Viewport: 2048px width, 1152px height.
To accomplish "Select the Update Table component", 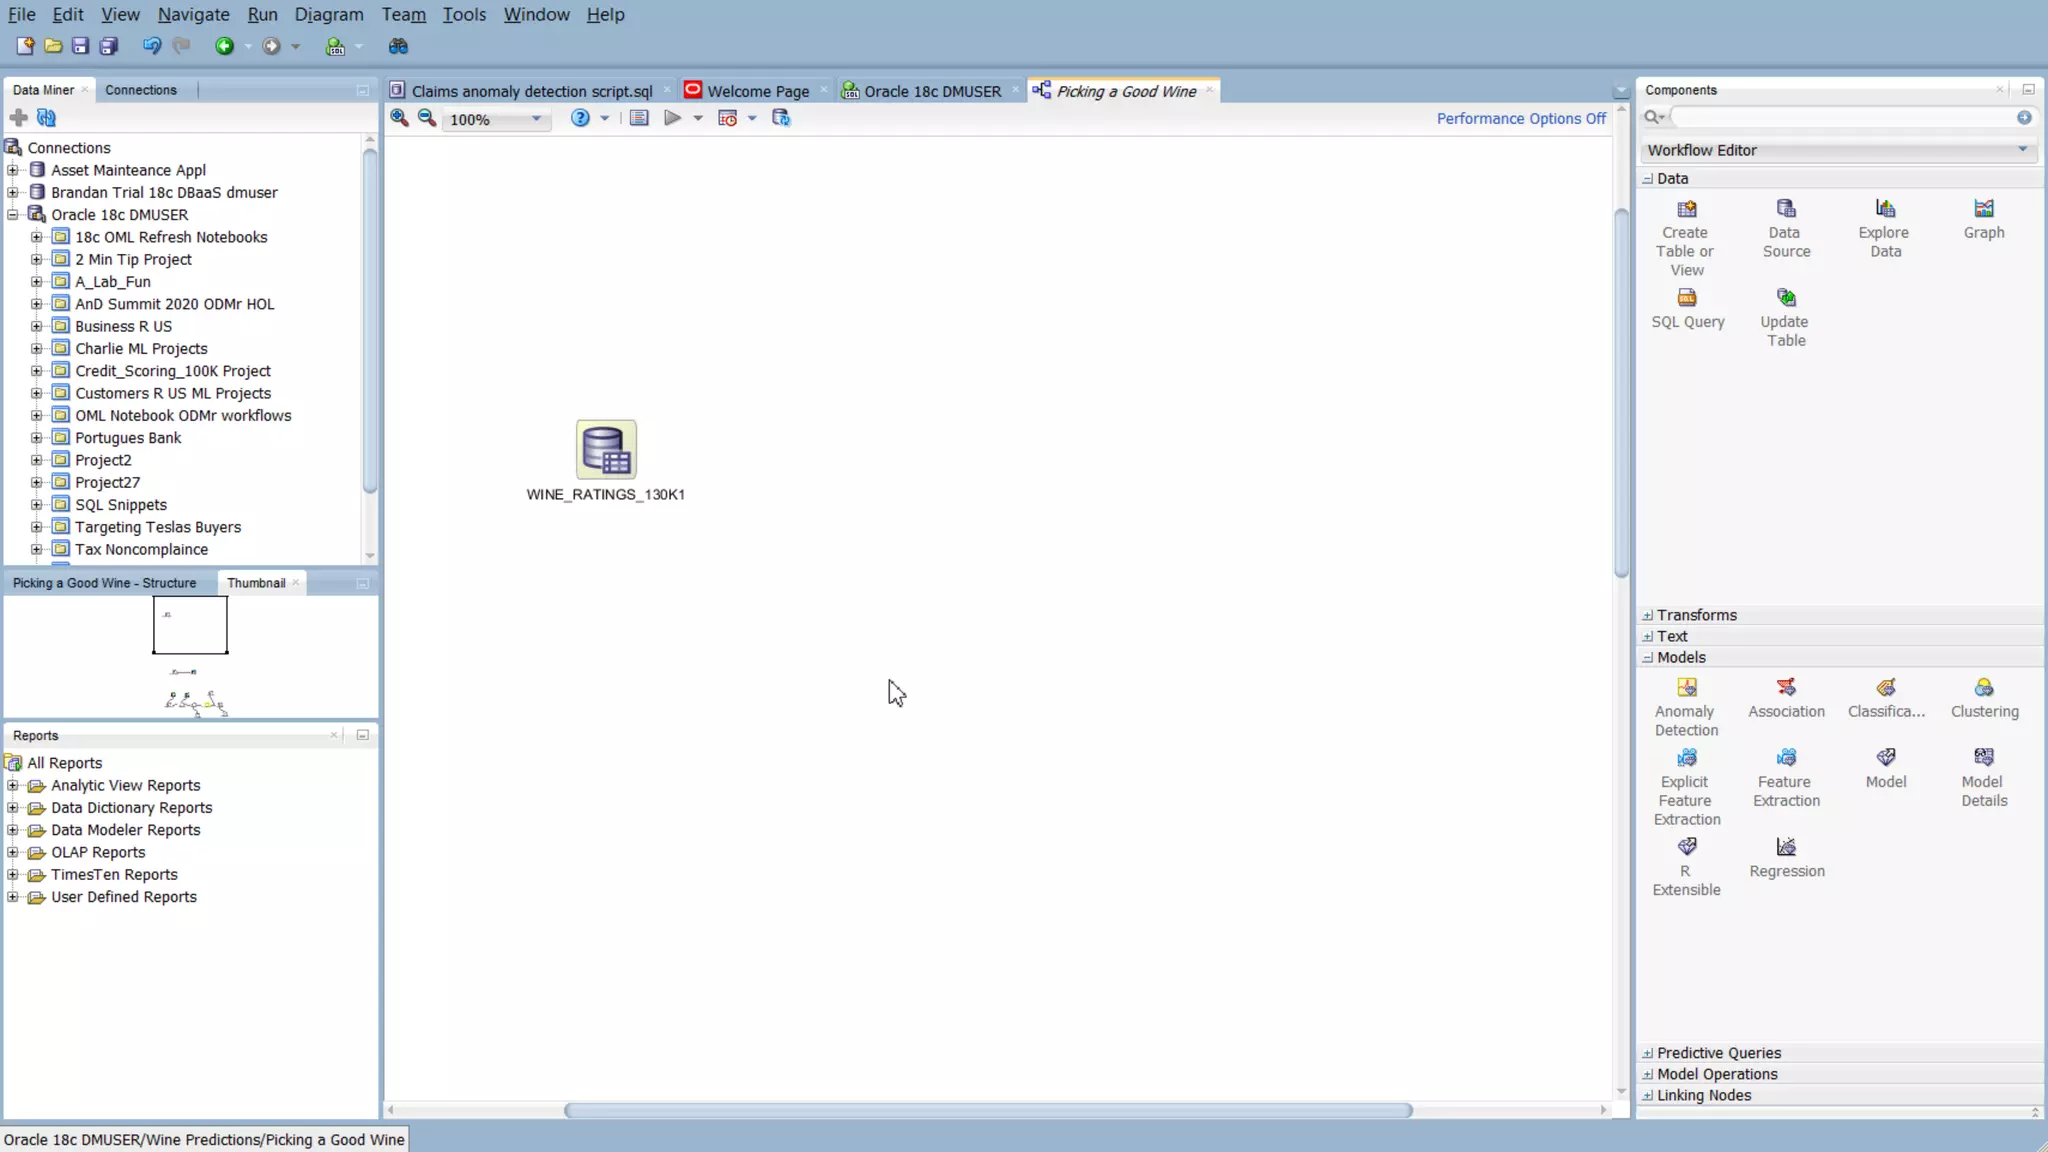I will 1786,318.
